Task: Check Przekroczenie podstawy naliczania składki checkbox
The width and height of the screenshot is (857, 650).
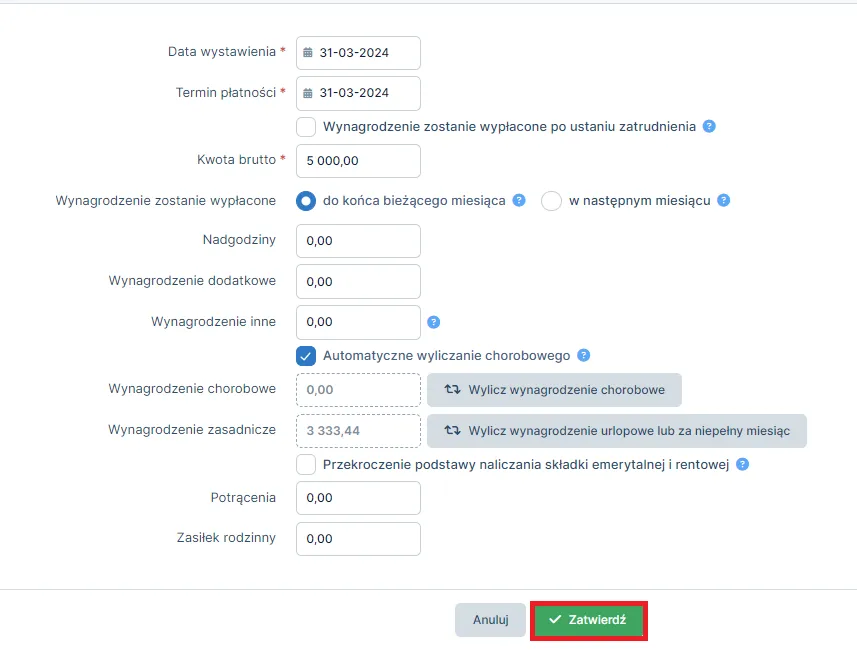Action: (x=307, y=464)
